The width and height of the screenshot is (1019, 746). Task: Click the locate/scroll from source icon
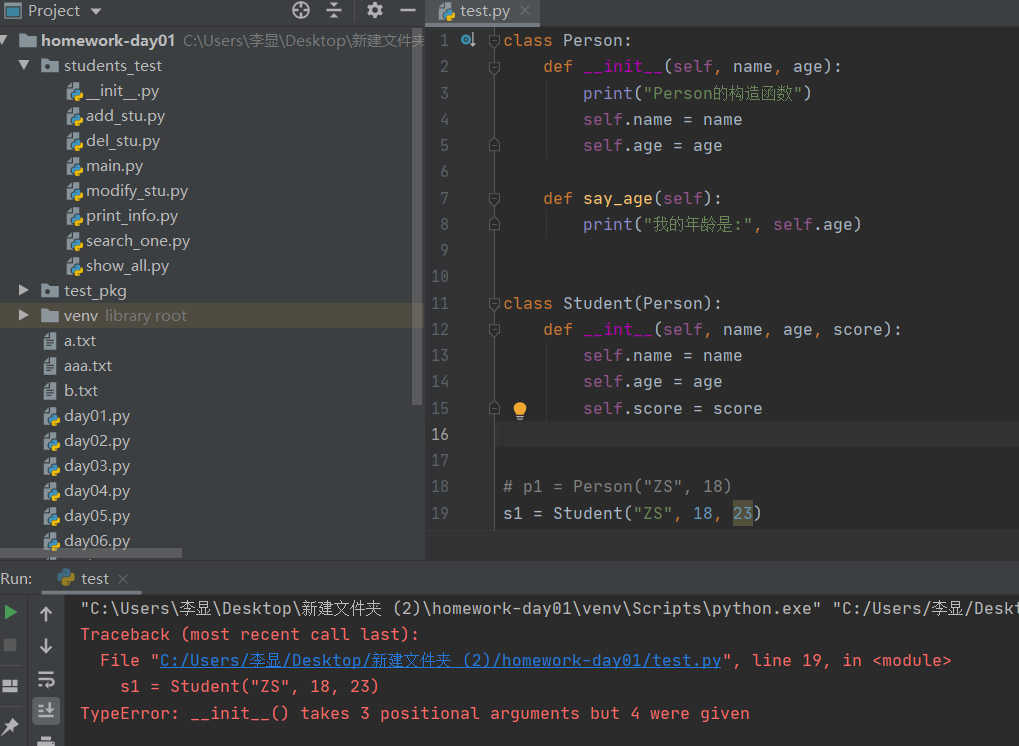point(301,10)
